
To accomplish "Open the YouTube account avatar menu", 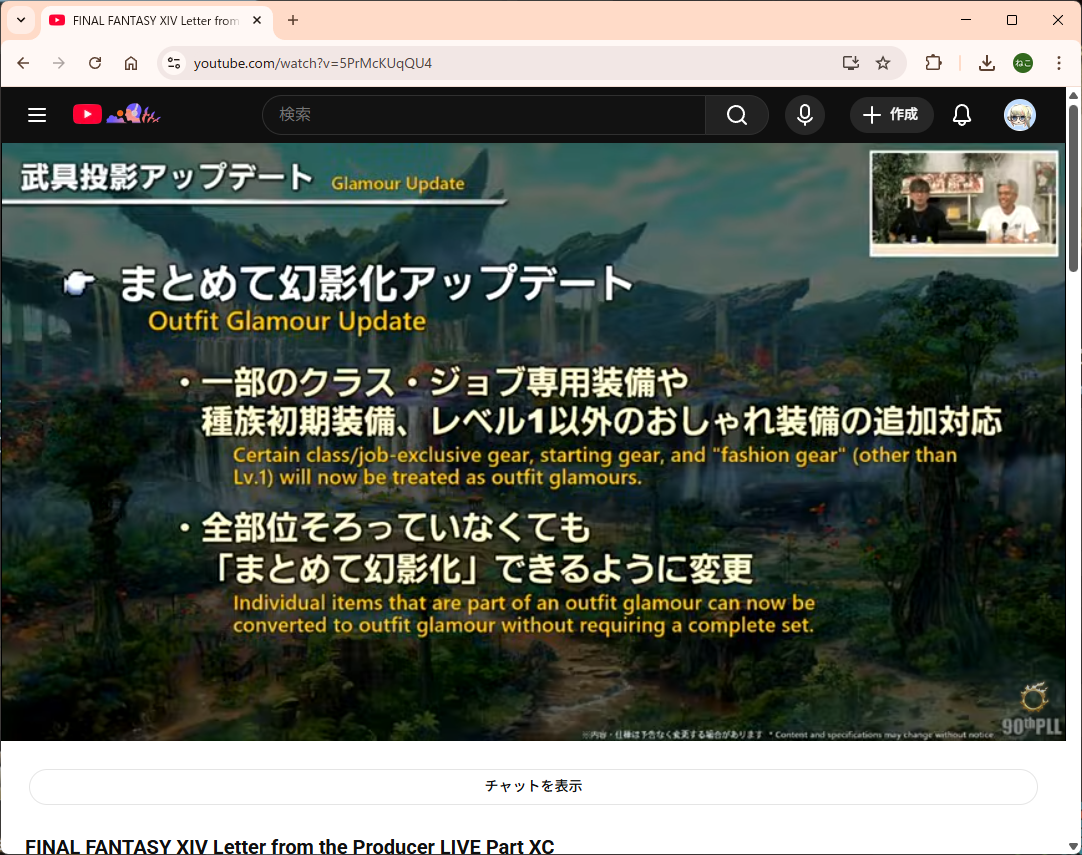I will click(x=1019, y=115).
